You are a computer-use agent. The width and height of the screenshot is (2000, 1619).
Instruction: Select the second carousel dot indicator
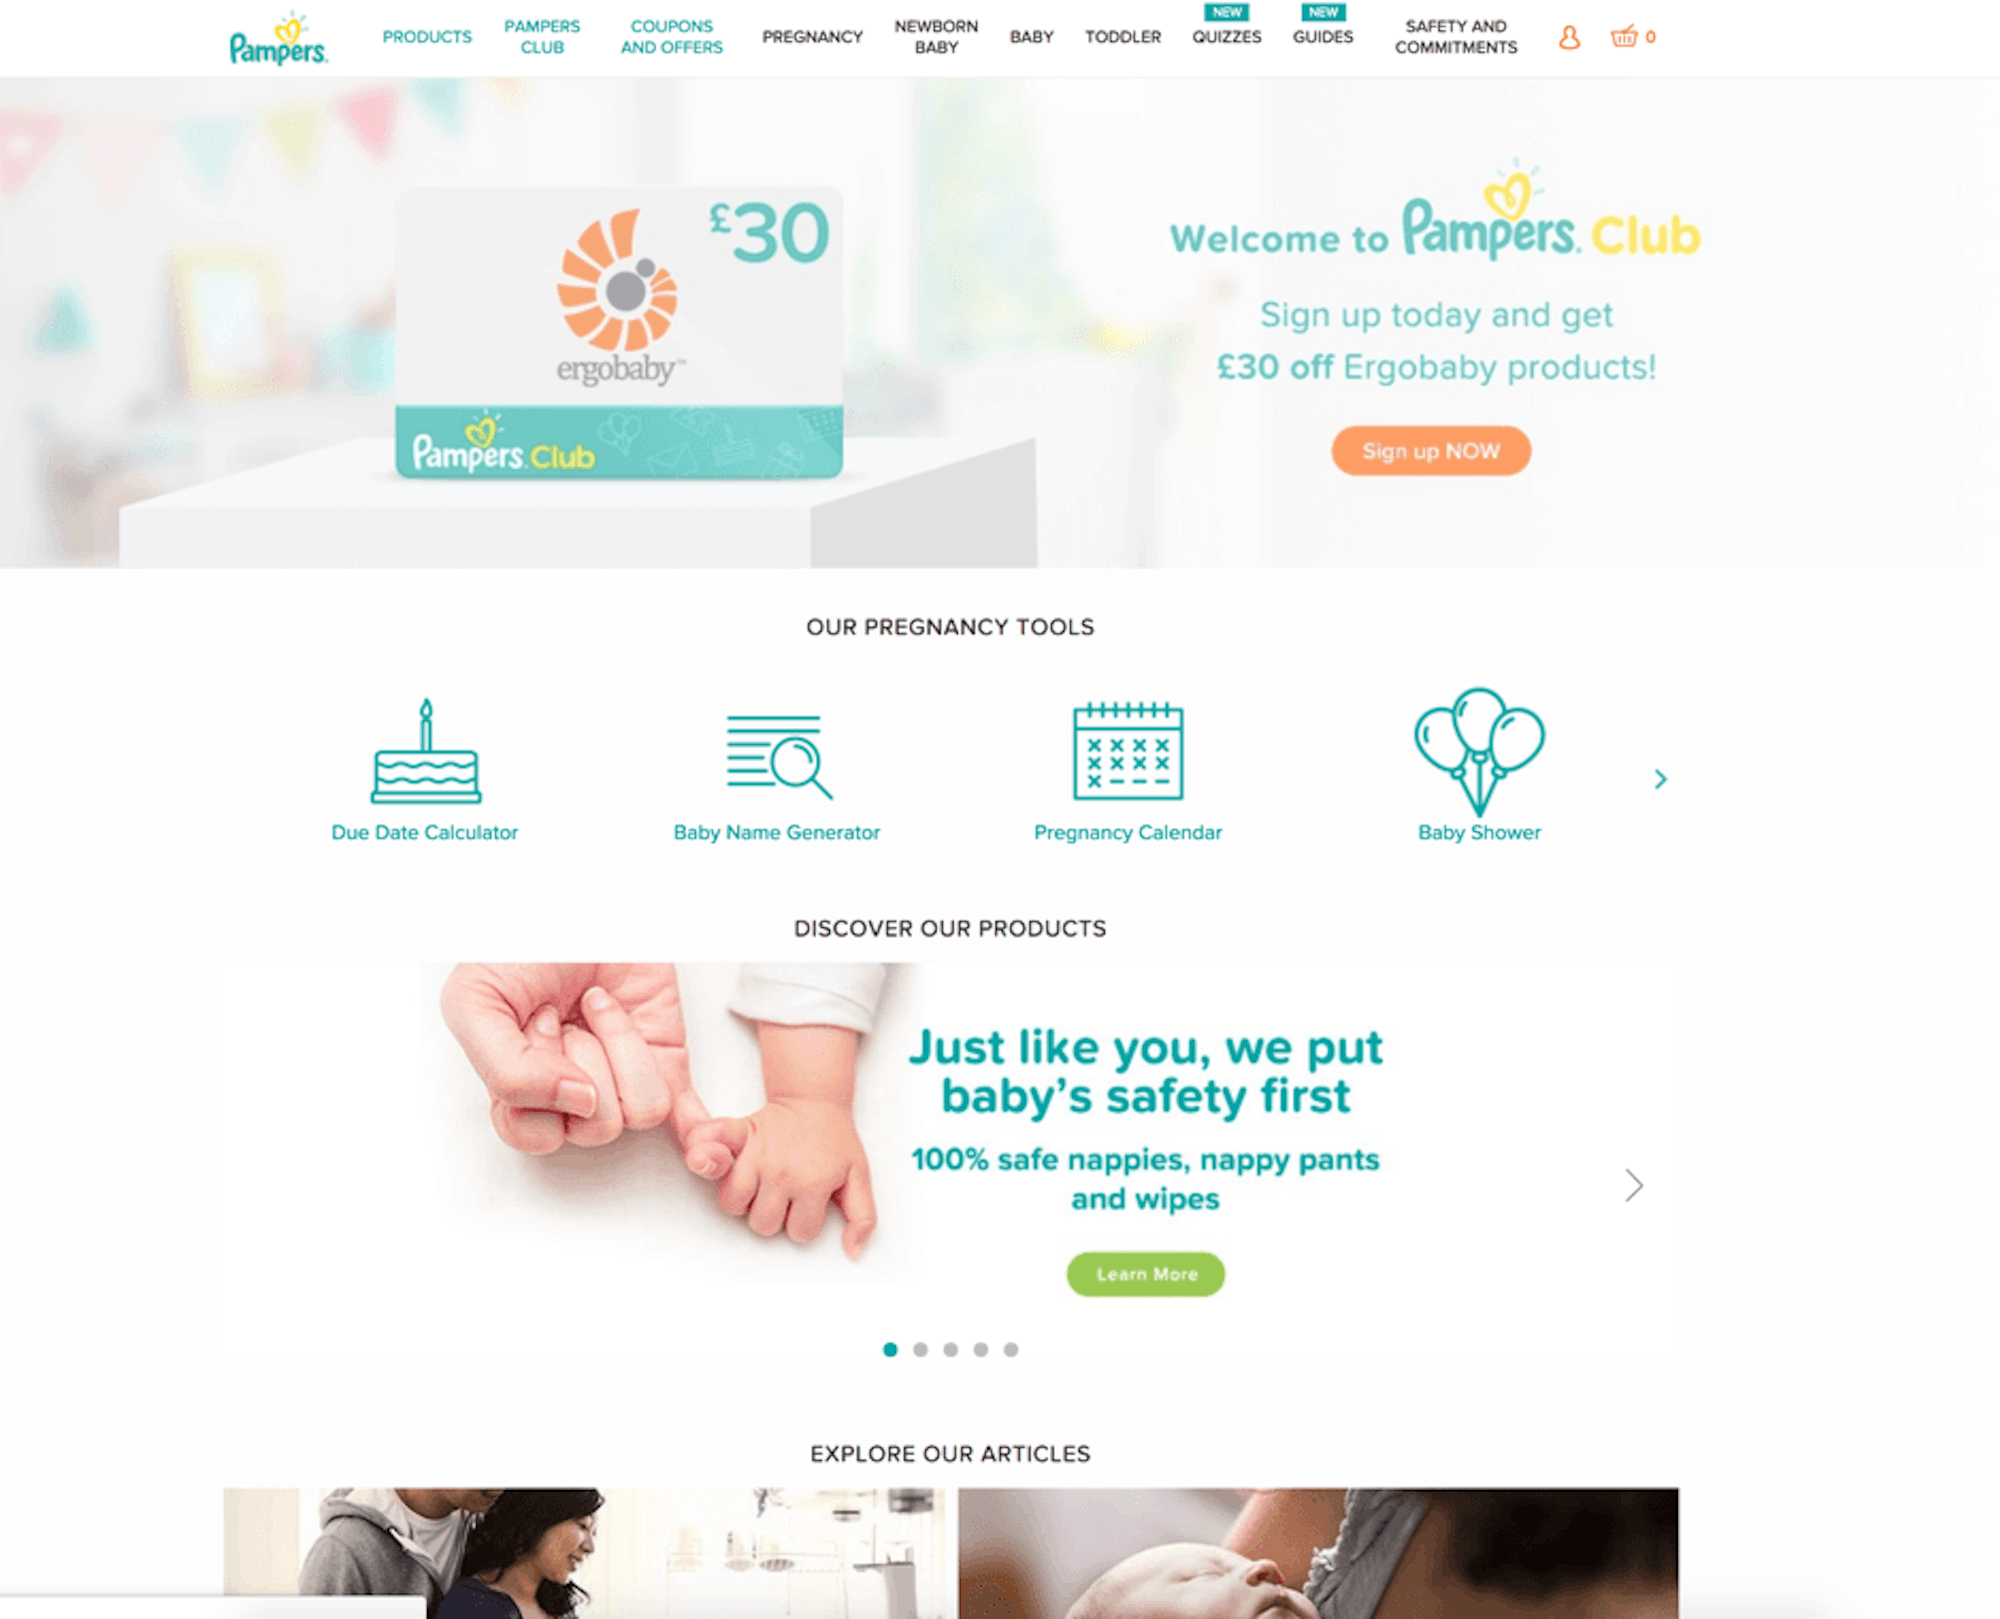918,1348
